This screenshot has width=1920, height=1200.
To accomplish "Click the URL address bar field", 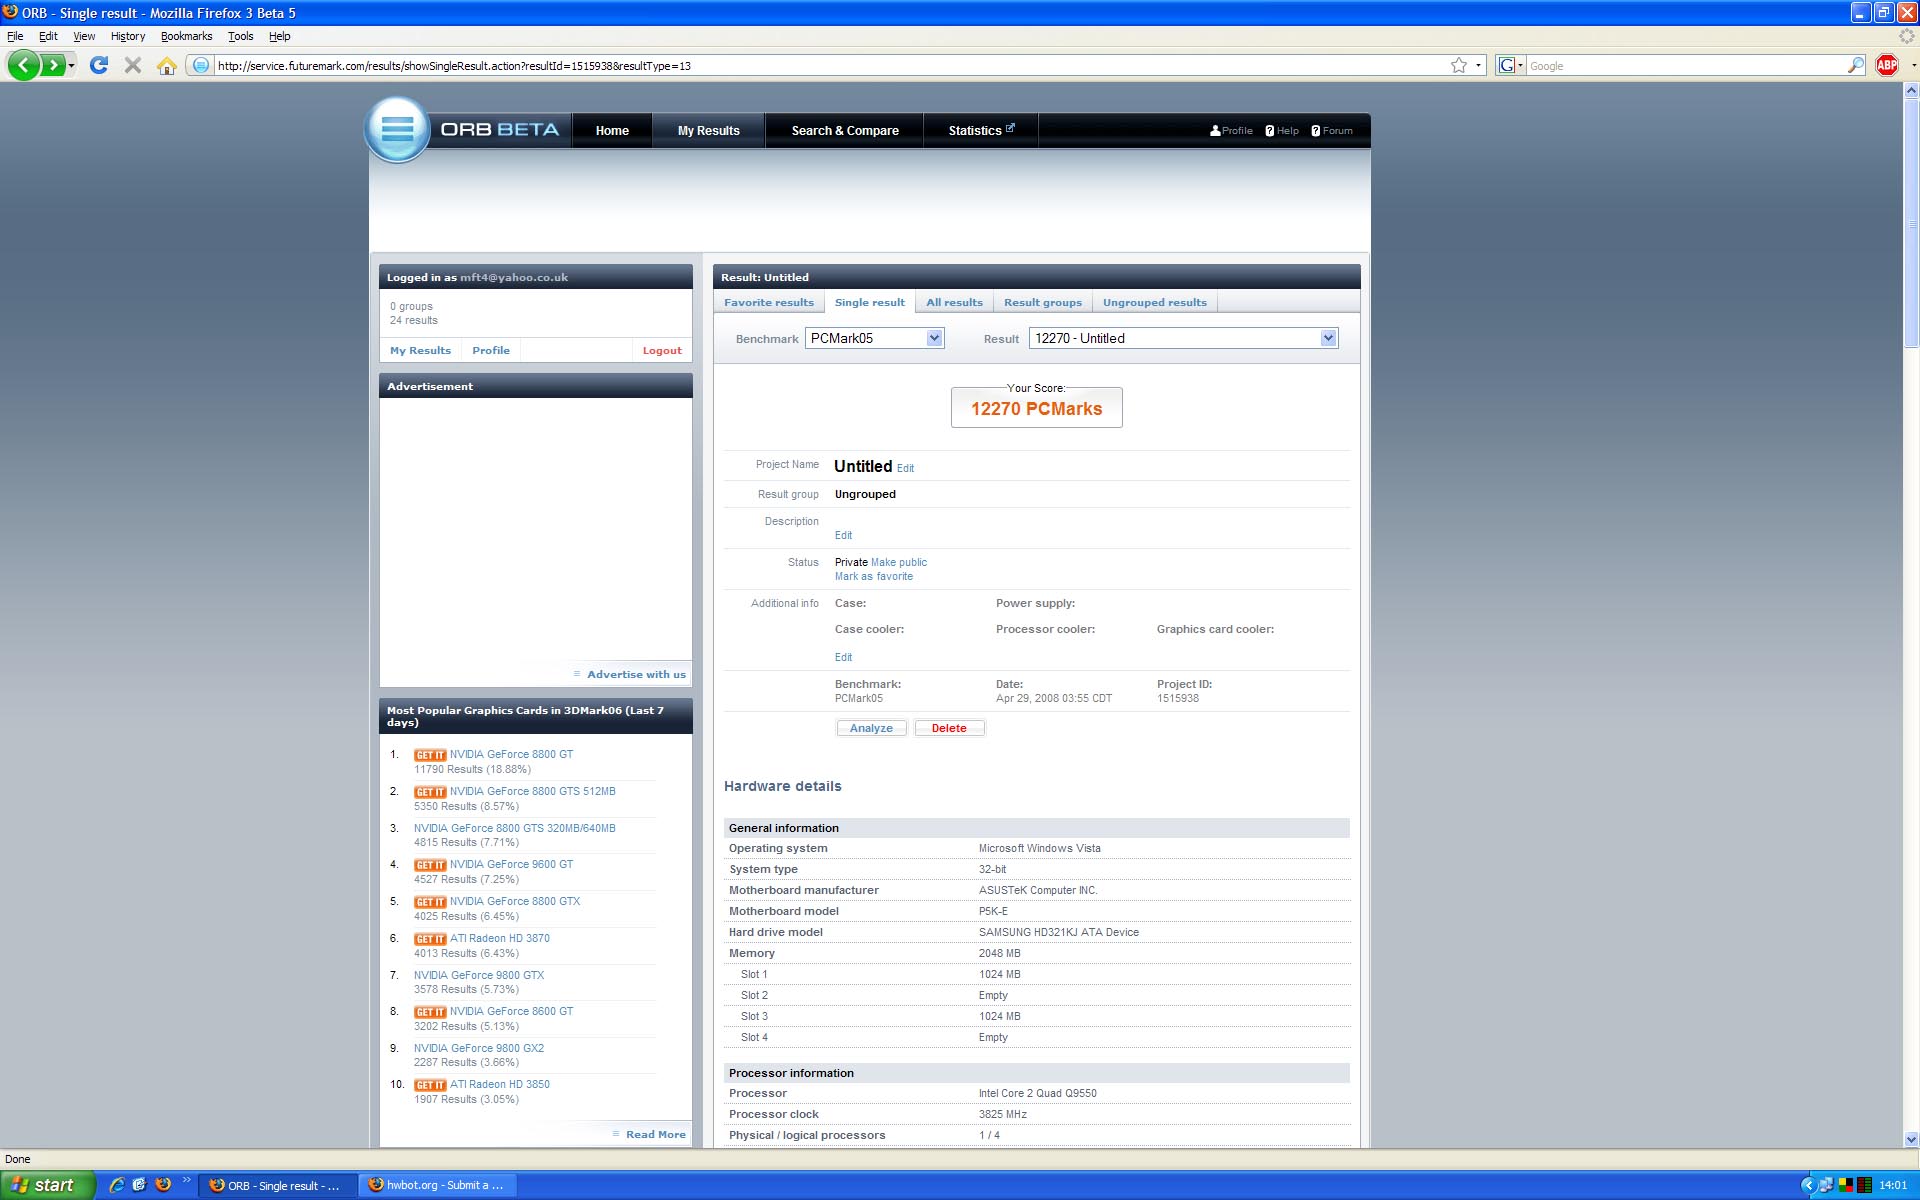I will (x=830, y=66).
